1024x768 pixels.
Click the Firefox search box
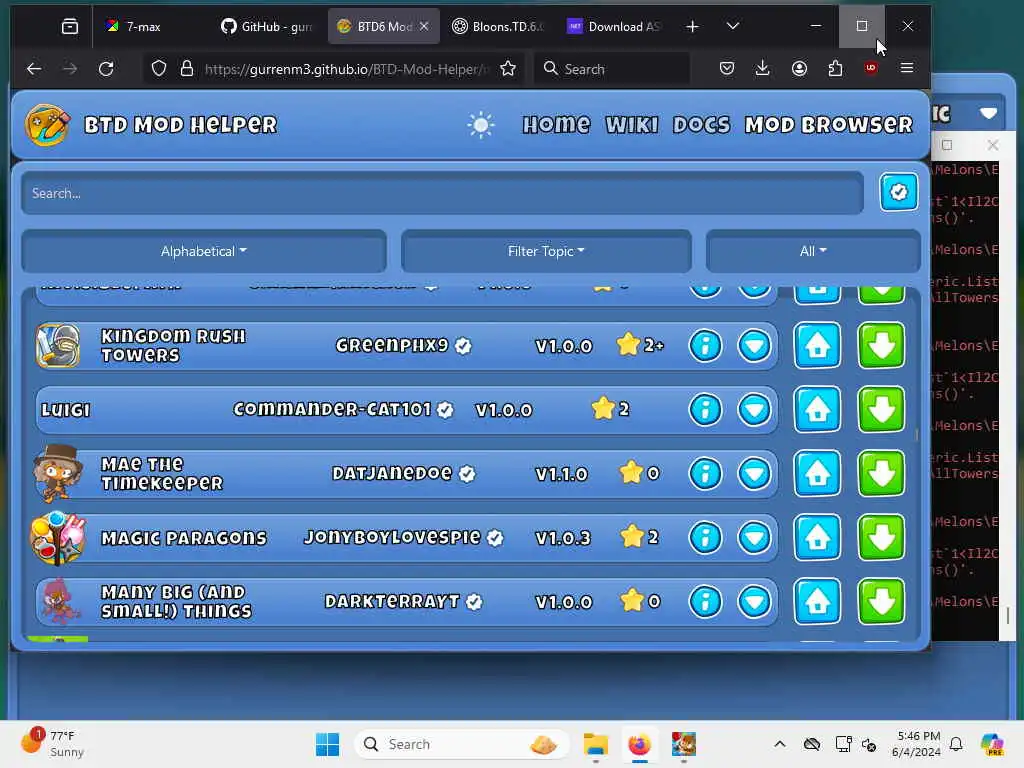pyautogui.click(x=612, y=69)
